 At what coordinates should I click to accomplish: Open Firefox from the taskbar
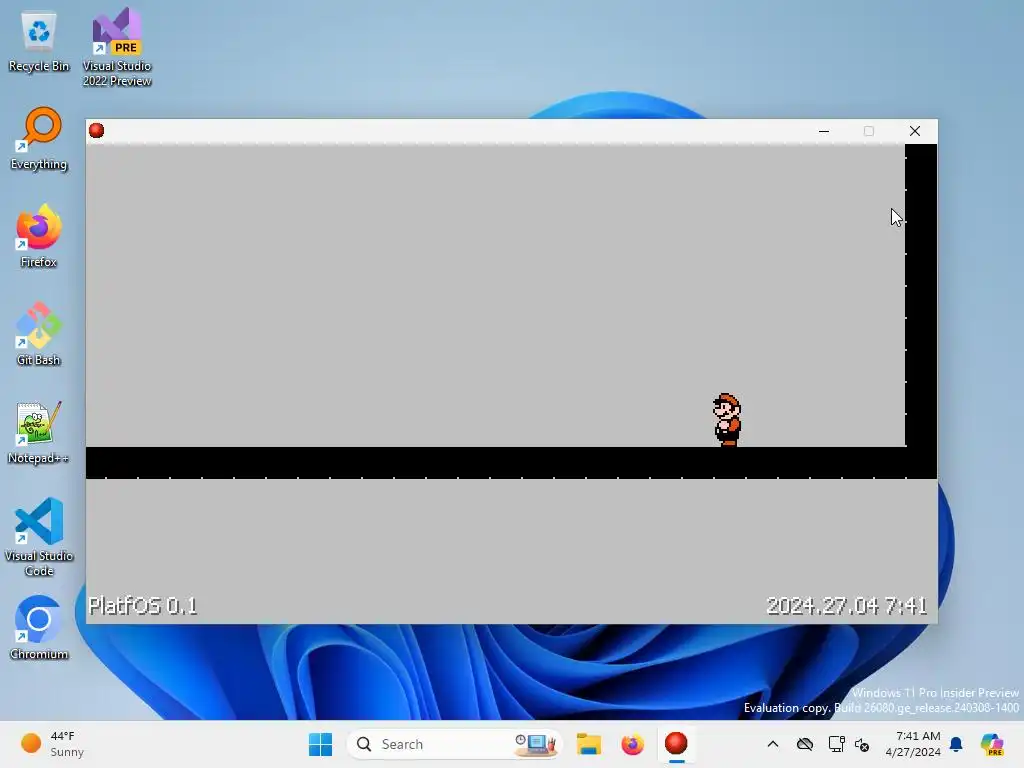(x=632, y=744)
